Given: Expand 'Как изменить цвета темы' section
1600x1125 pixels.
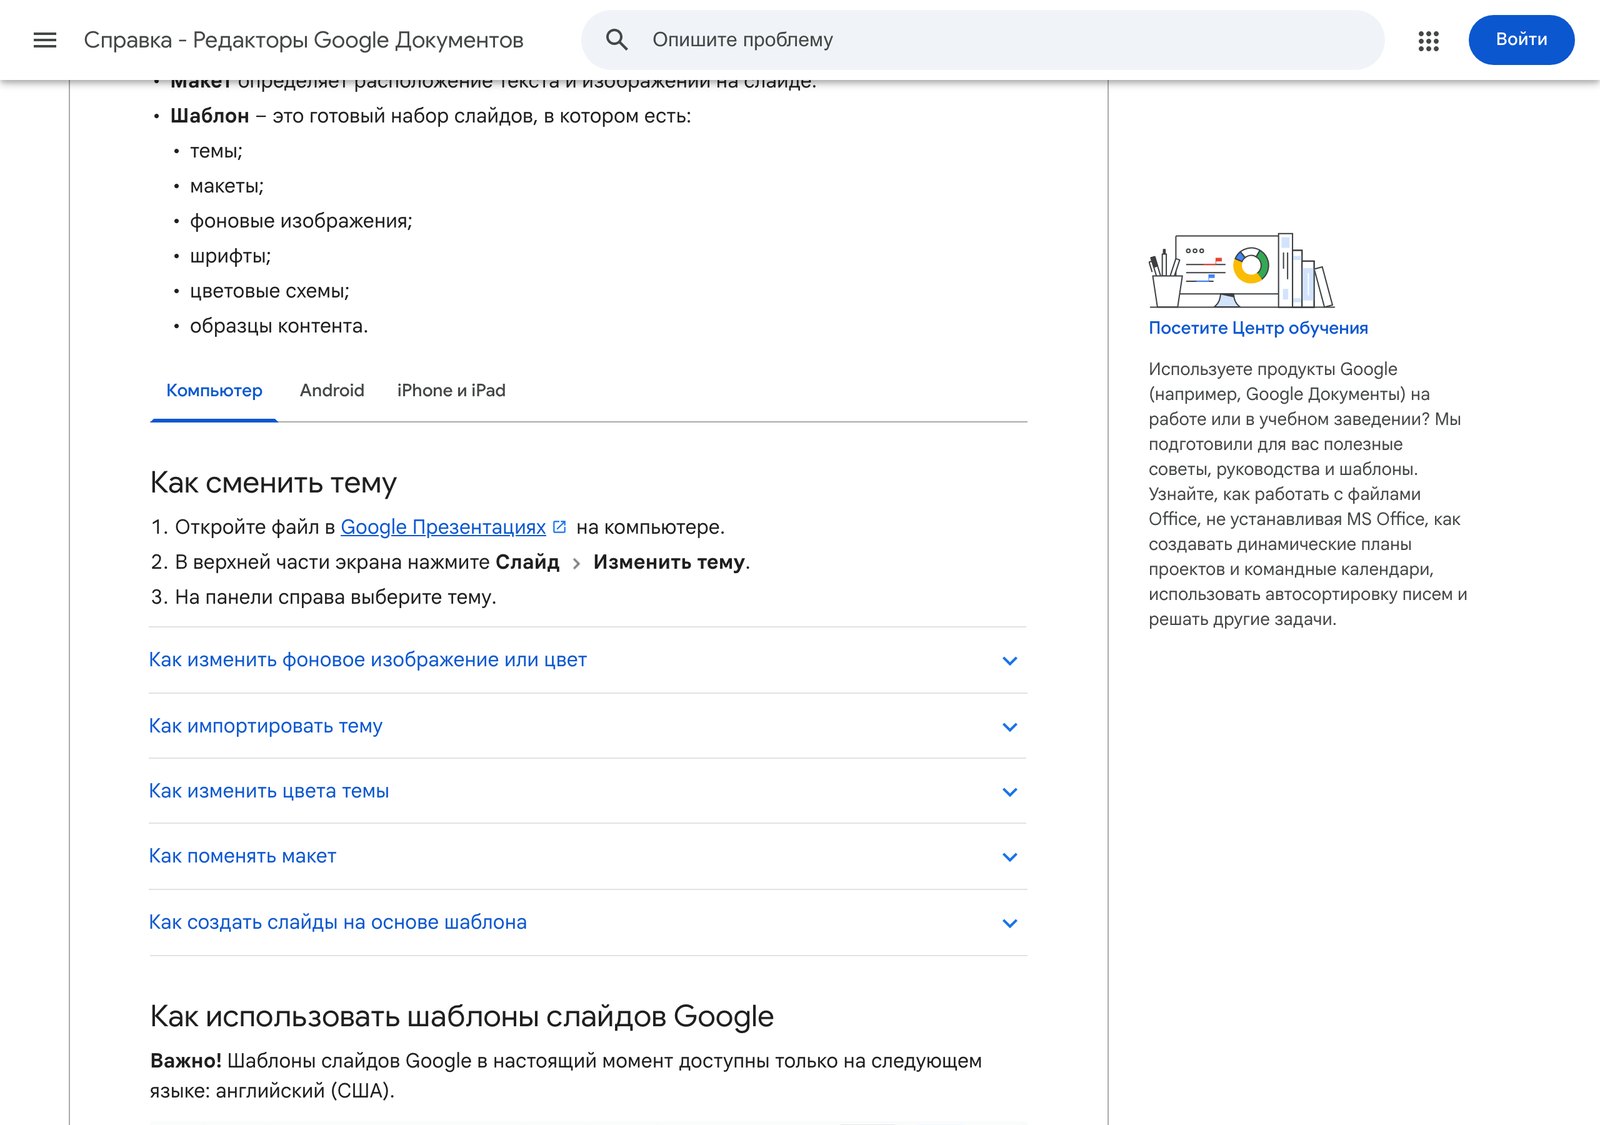Looking at the screenshot, I should 587,791.
